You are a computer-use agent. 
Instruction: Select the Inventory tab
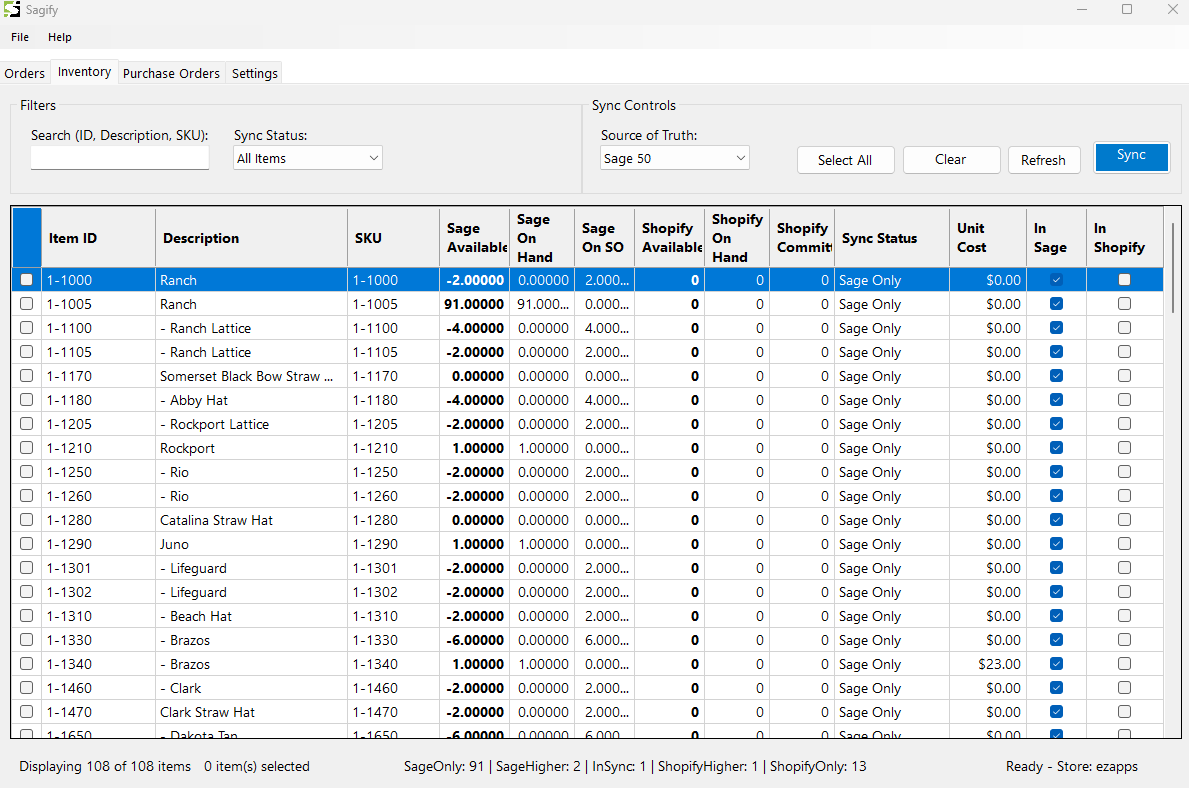click(84, 71)
